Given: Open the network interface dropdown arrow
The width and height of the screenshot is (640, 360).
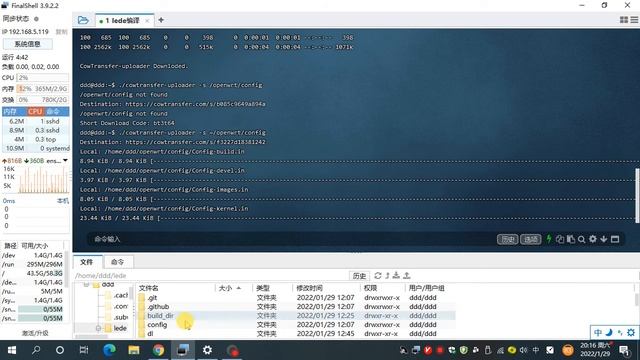Looking at the screenshot, I should [x=65, y=161].
